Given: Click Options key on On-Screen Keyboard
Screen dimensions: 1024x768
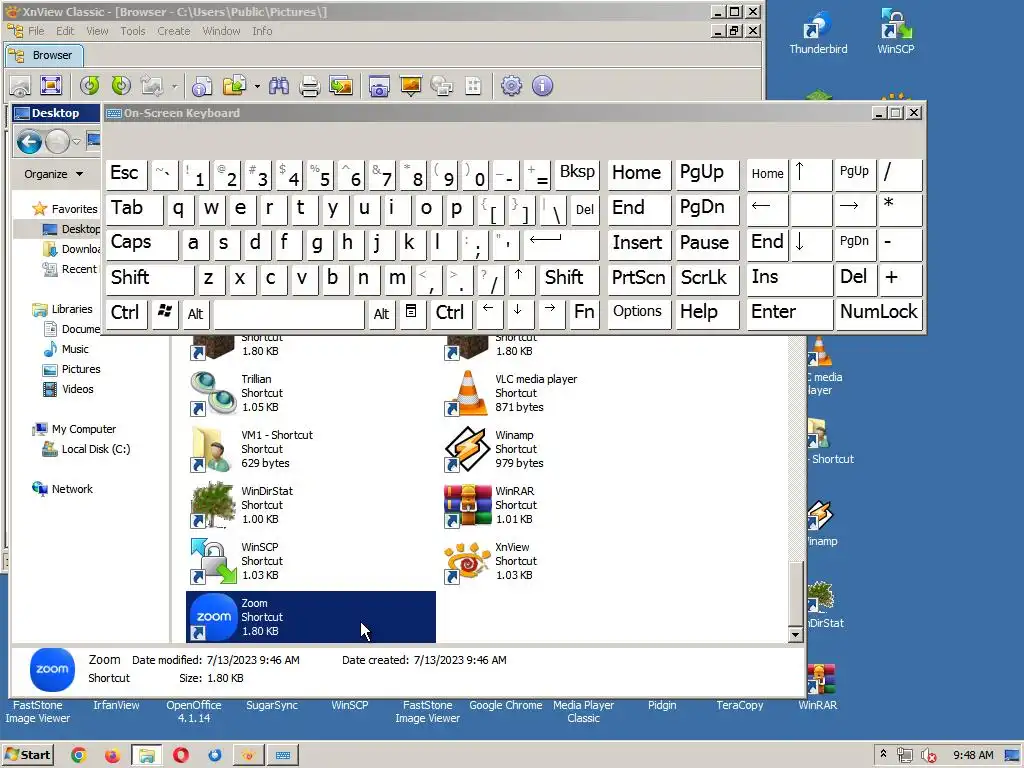Looking at the screenshot, I should (x=639, y=313).
